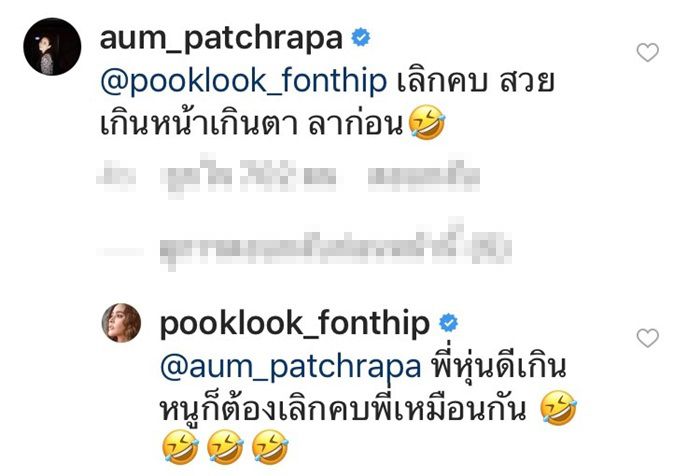Select text หนูก็ต้องเลิกคบพี่เหมือนกัน

(343, 407)
